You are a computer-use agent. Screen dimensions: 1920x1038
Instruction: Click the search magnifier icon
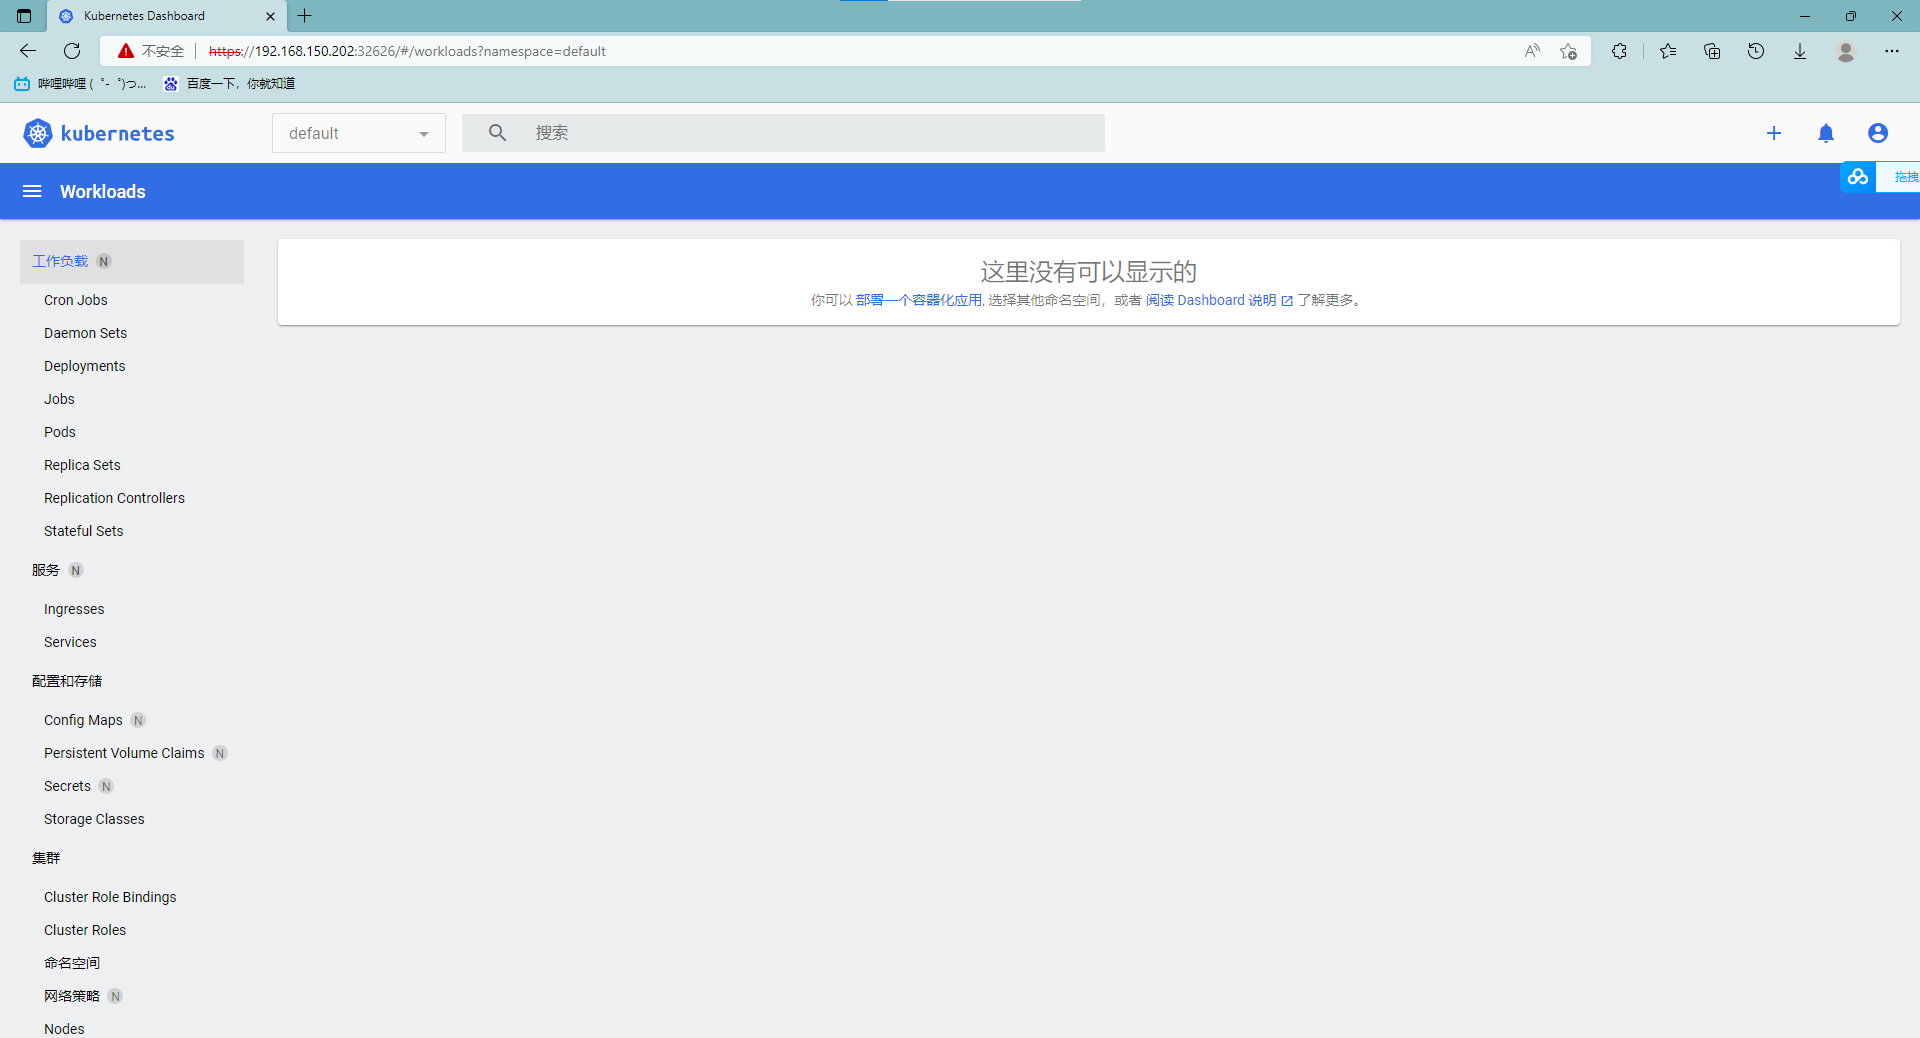tap(497, 132)
